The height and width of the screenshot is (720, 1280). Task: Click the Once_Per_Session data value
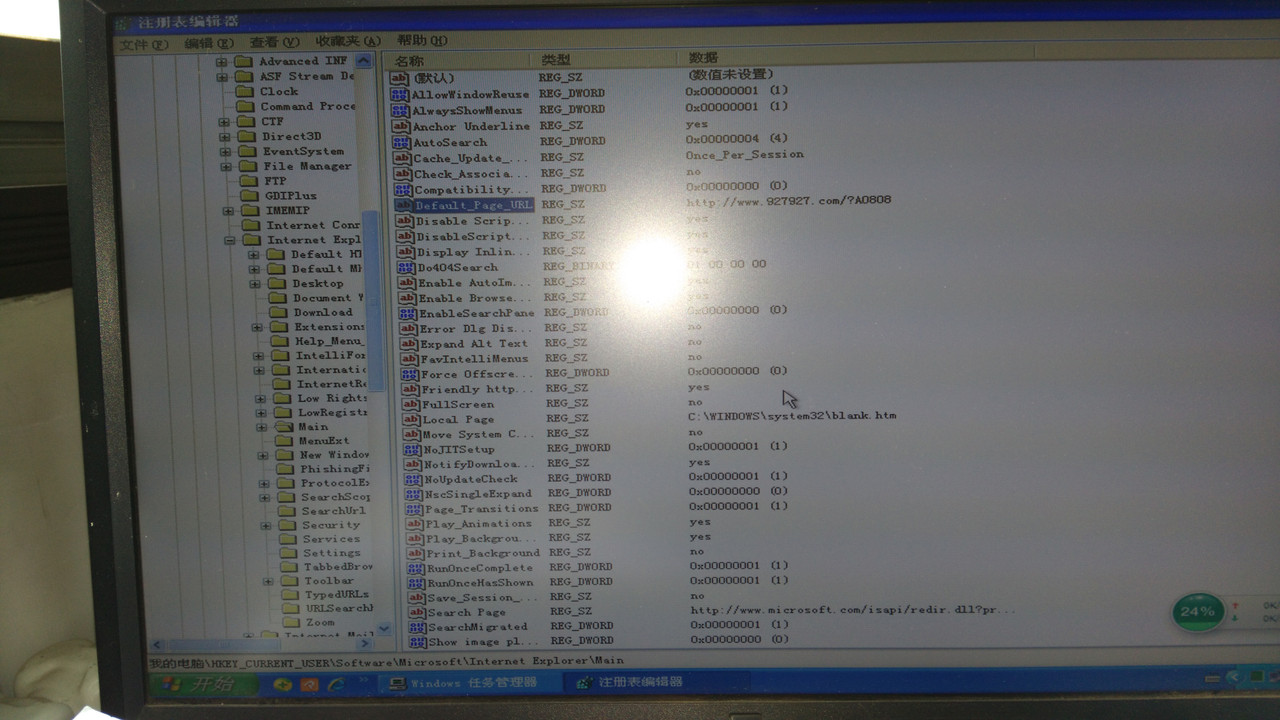[x=744, y=155]
